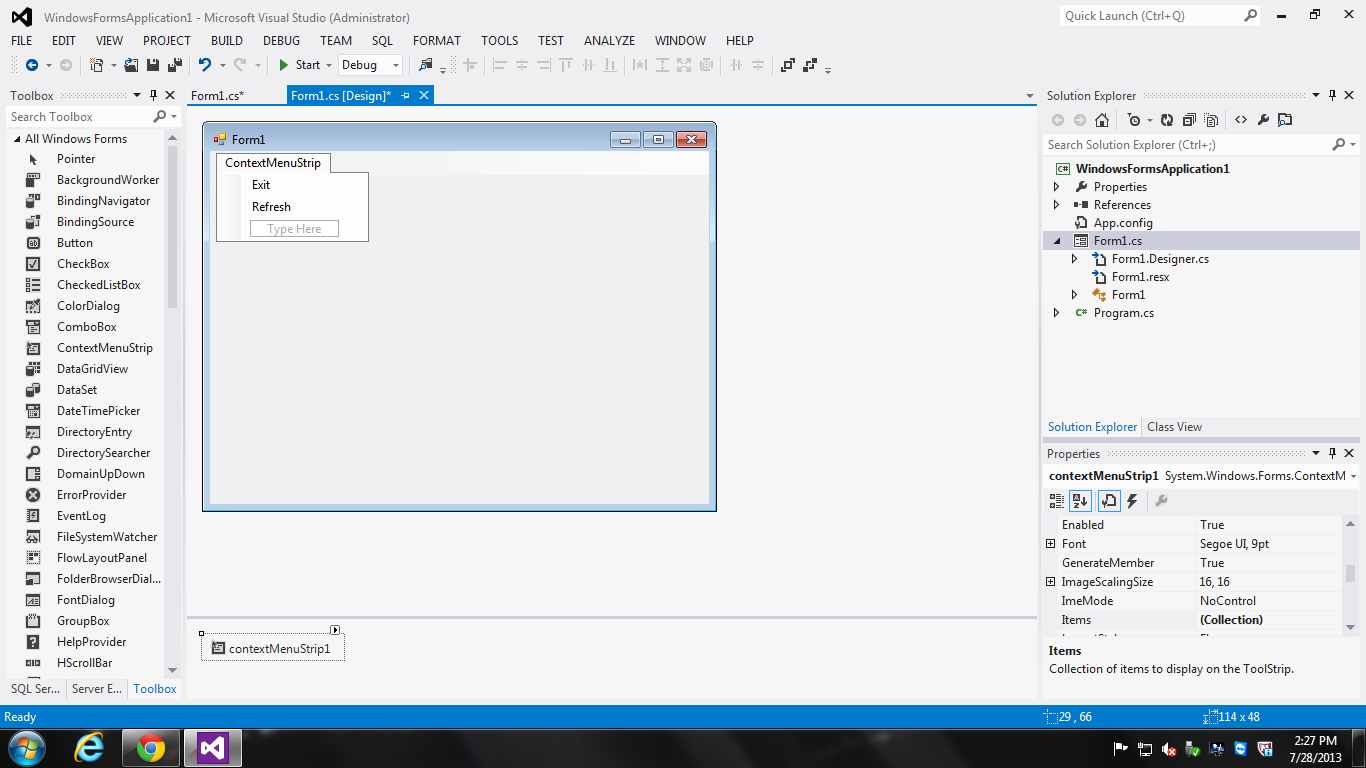Select App.config in Solution Explorer

pos(1123,223)
